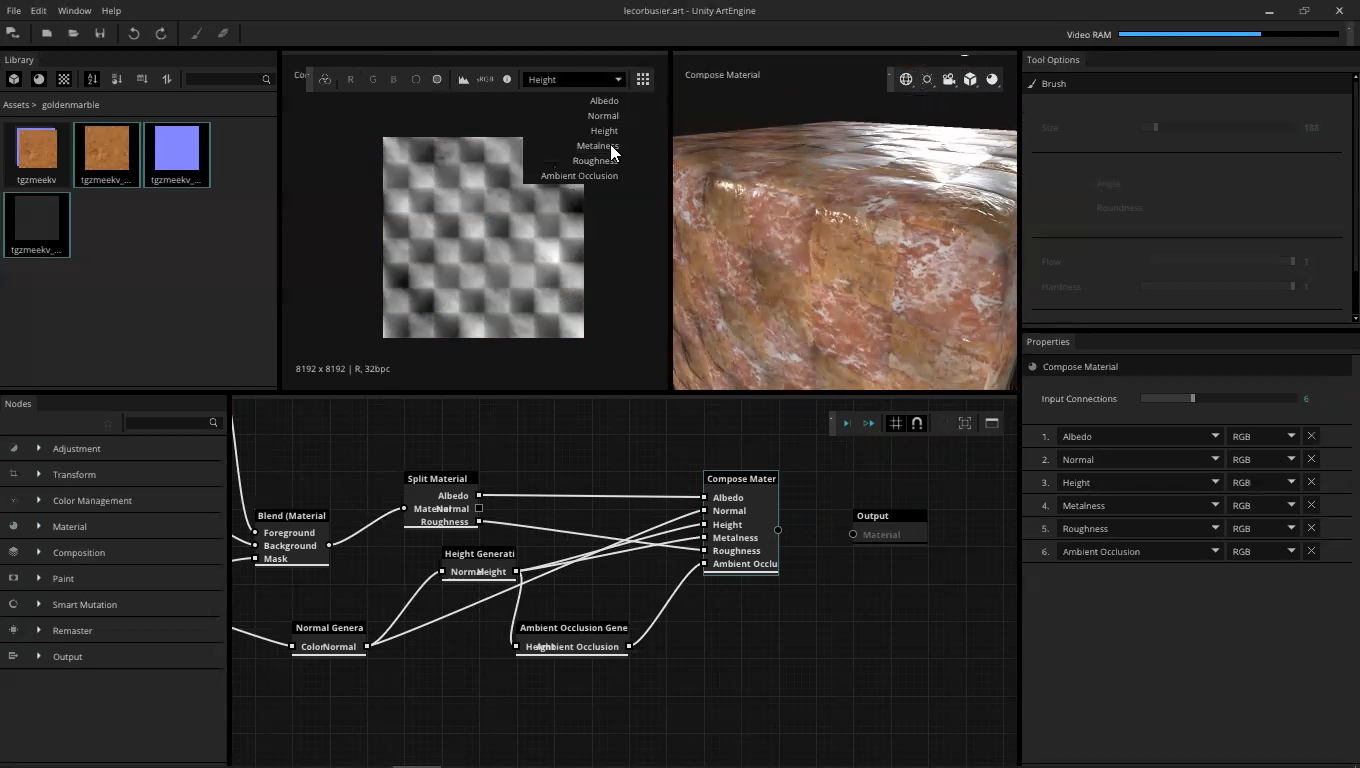Expand the Adjustment node category
This screenshot has width=1360, height=768.
39,448
